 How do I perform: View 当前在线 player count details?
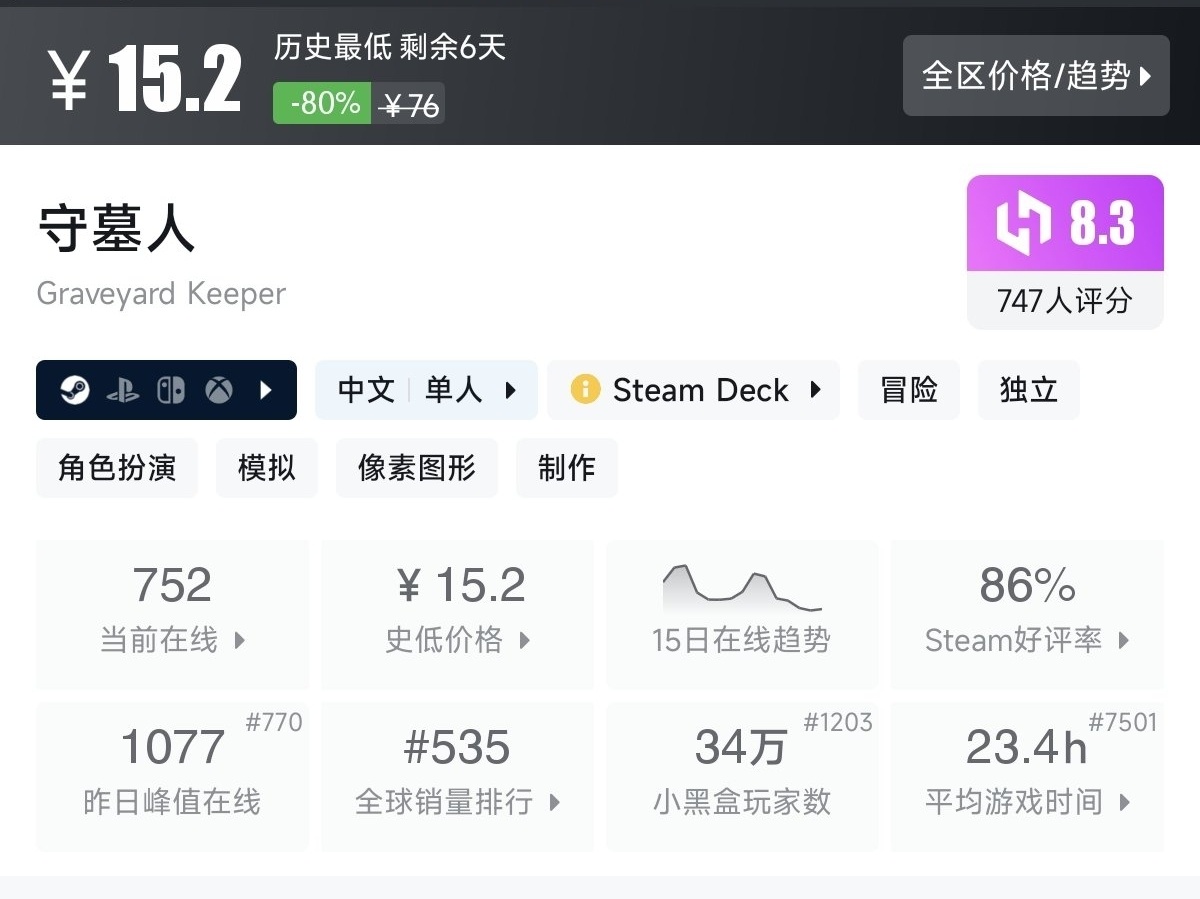point(172,614)
